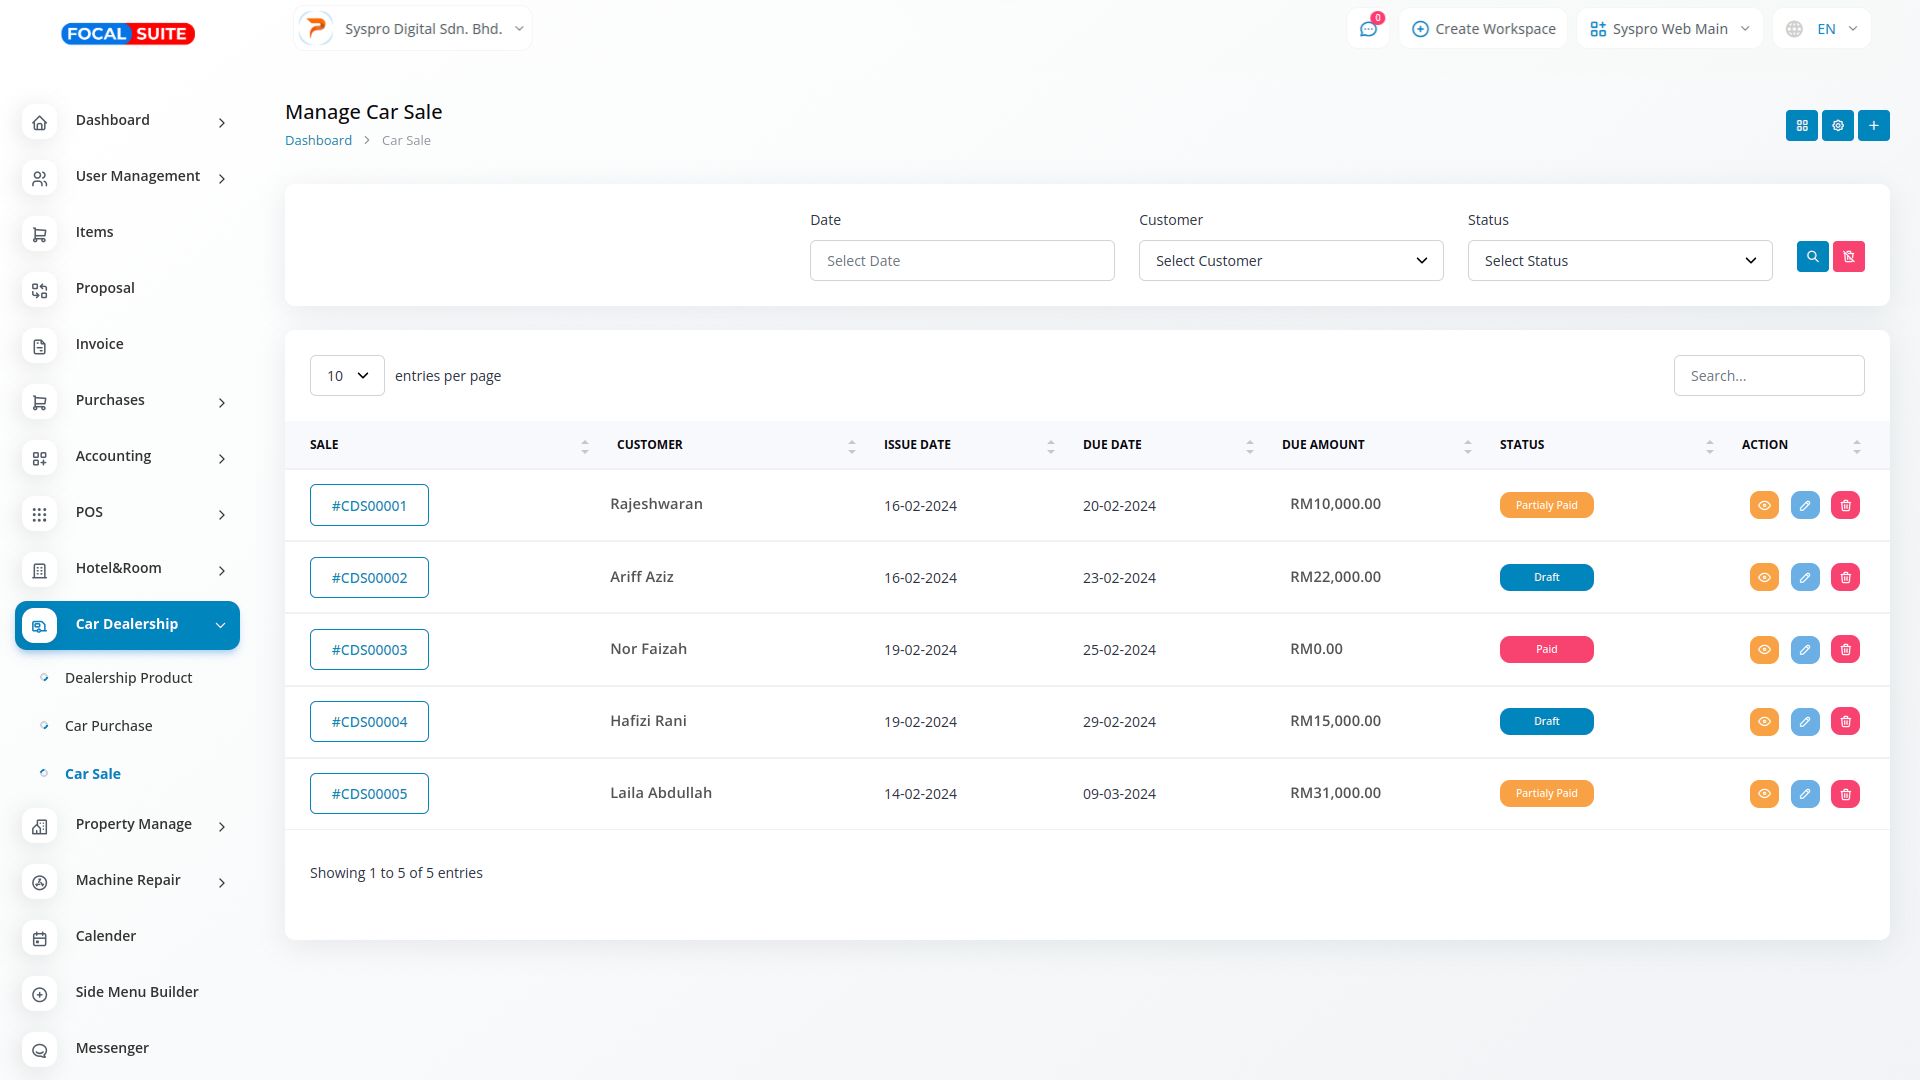Viewport: 1920px width, 1080px height.
Task: Open the #CDS00005 sale link
Action: pos(369,794)
